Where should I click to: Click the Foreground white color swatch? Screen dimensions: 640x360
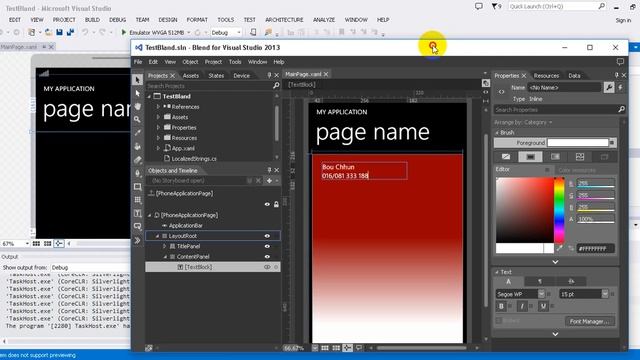(x=578, y=142)
